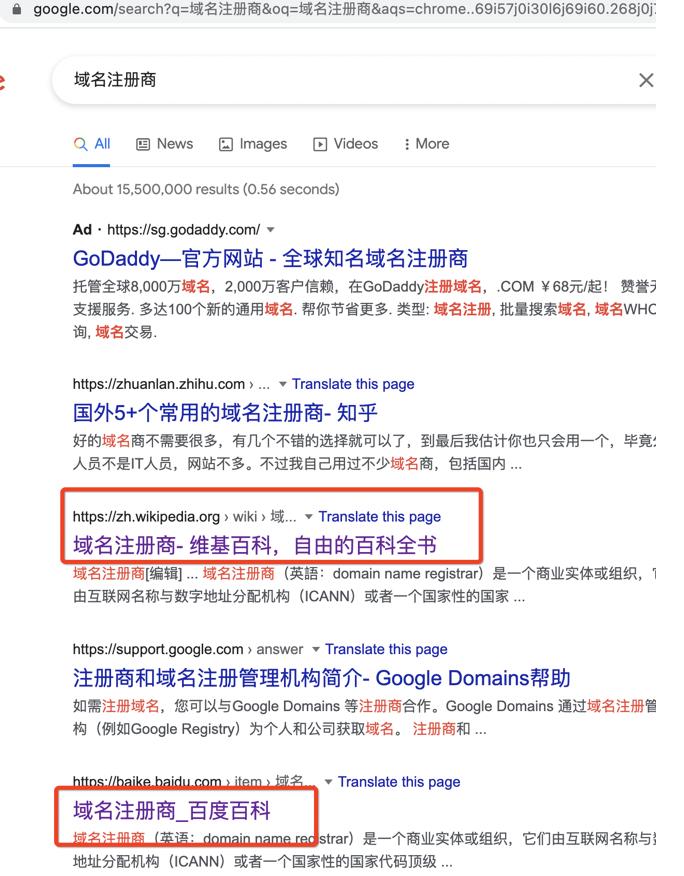Viewport: 684px width, 876px height.
Task: Click the lock icon in address bar
Action: pyautogui.click(x=17, y=9)
